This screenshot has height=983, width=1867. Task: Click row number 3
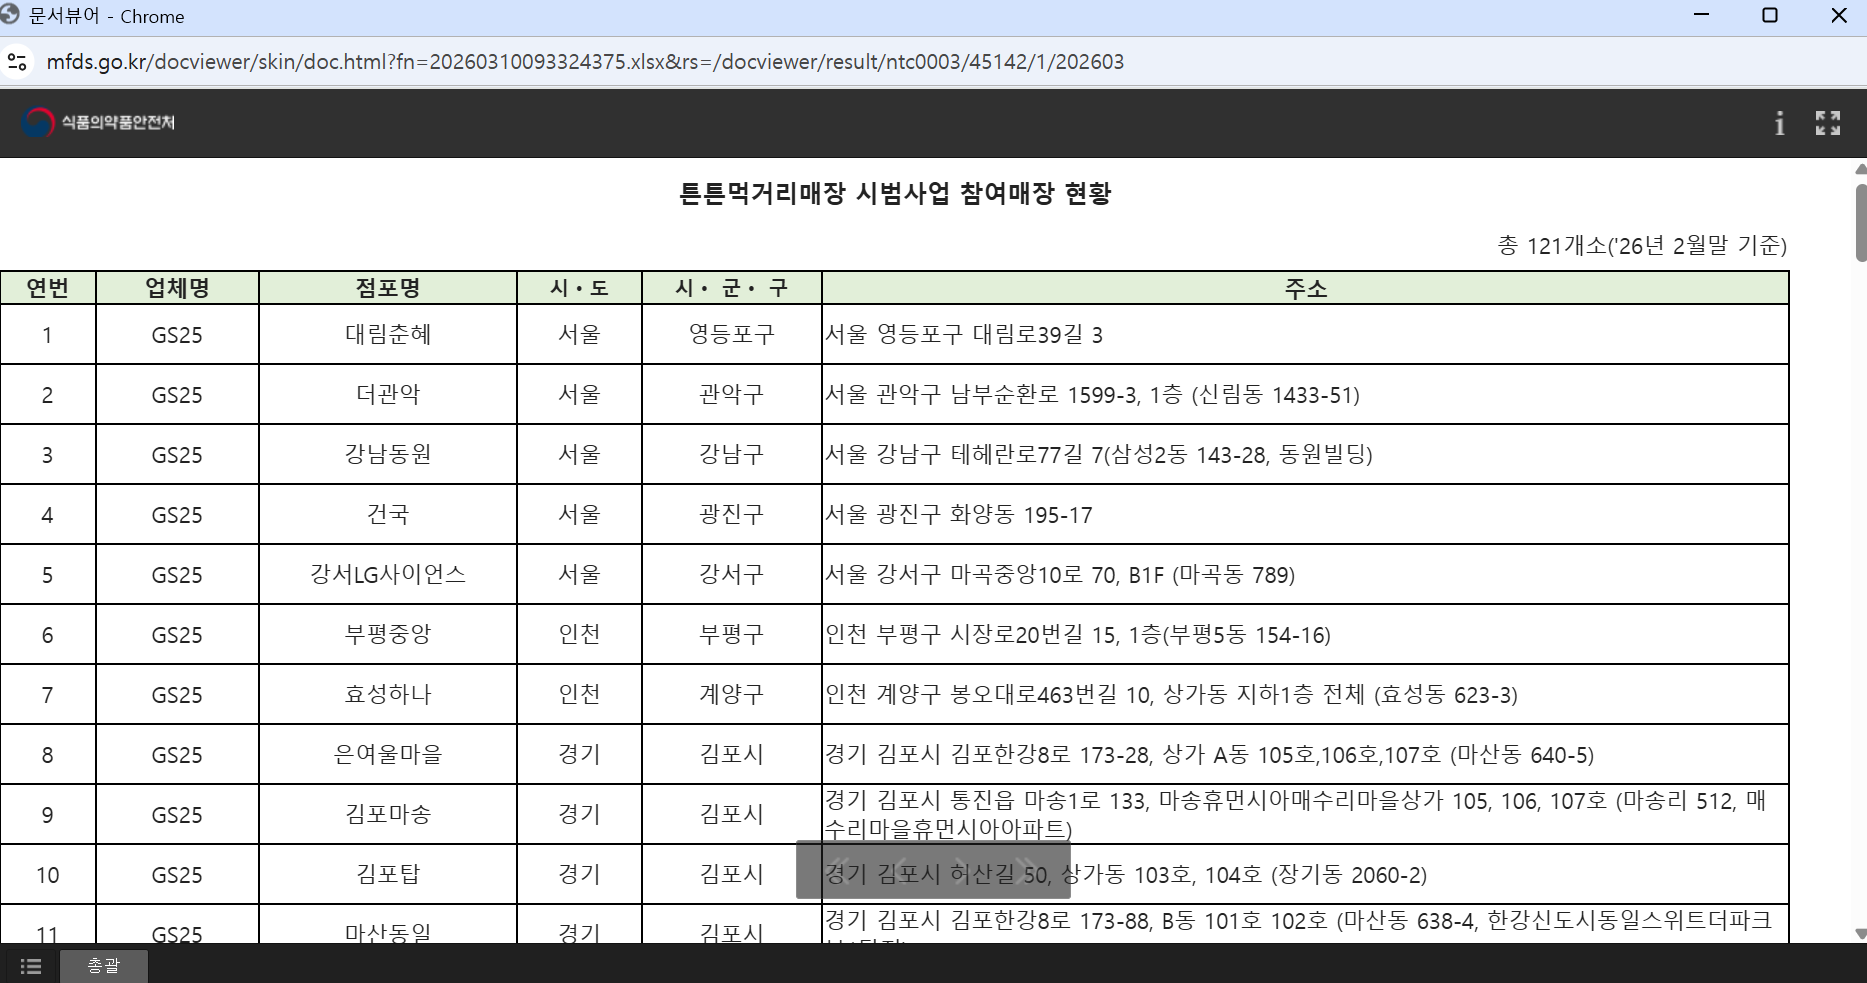(47, 454)
